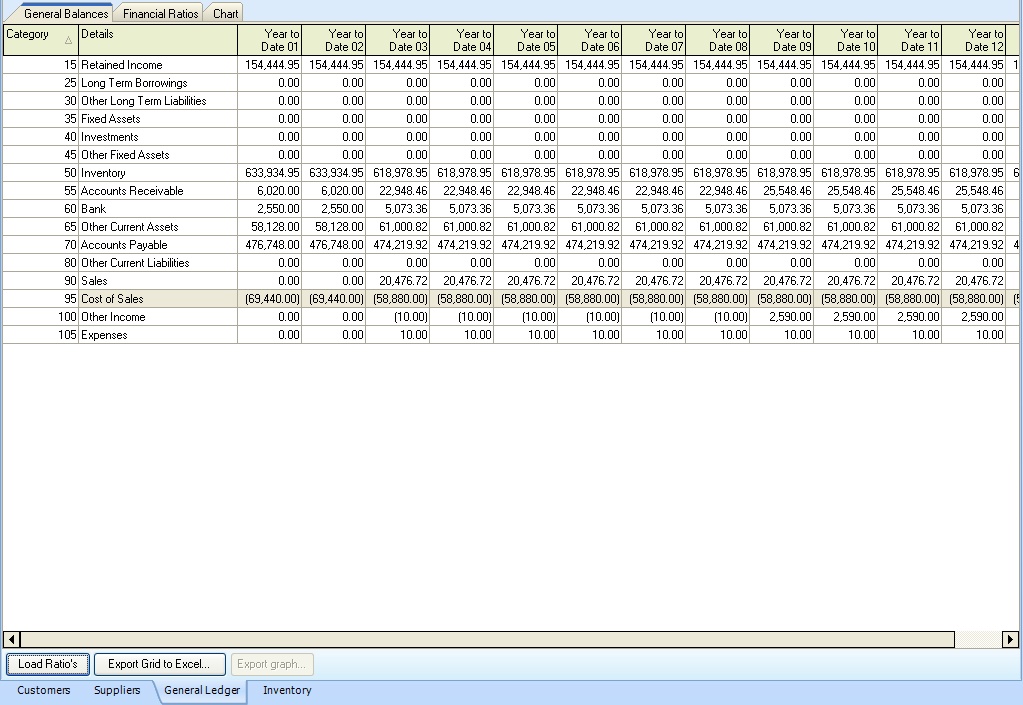
Task: Click Export Grid to Excel button
Action: 159,664
